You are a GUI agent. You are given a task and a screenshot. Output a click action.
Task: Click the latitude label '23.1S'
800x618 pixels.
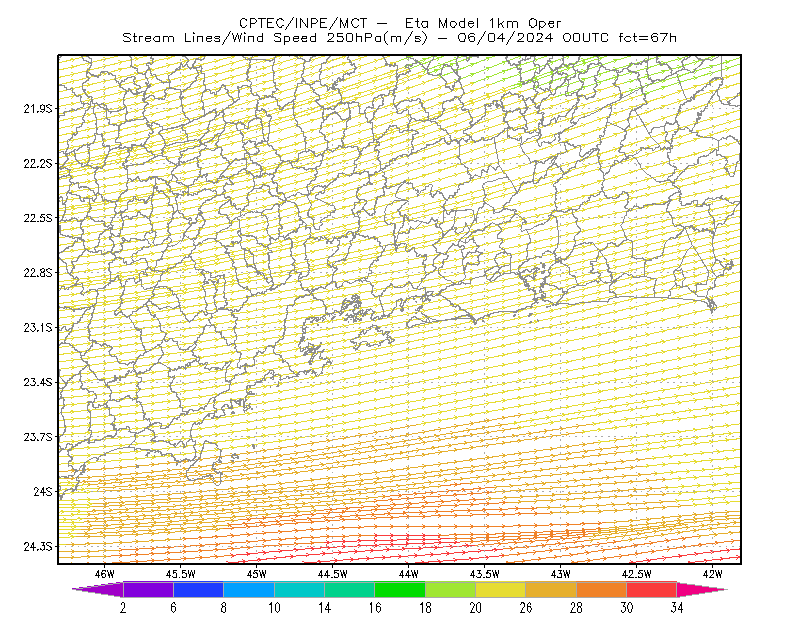tap(38, 327)
